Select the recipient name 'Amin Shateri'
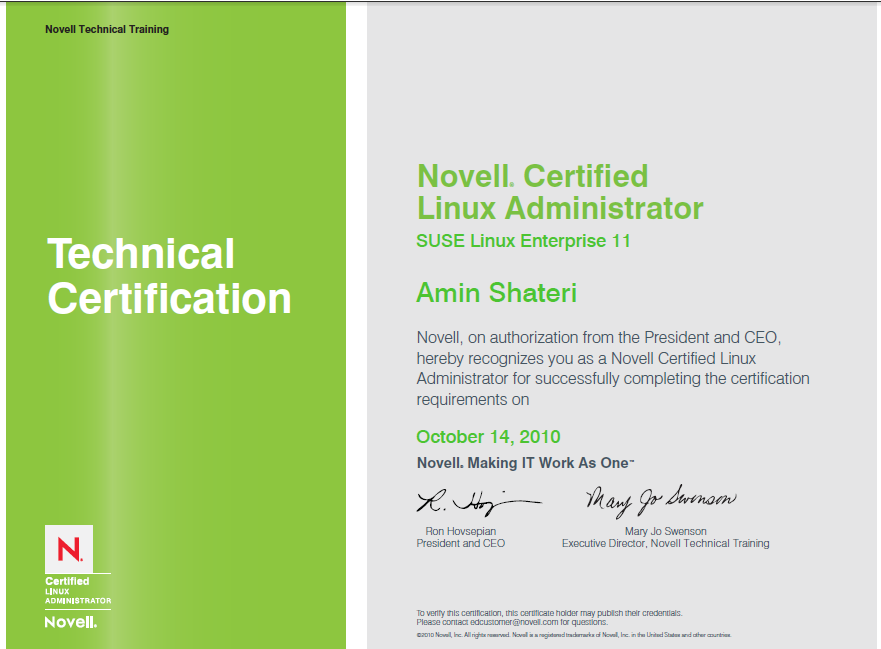The image size is (881, 649). (497, 293)
